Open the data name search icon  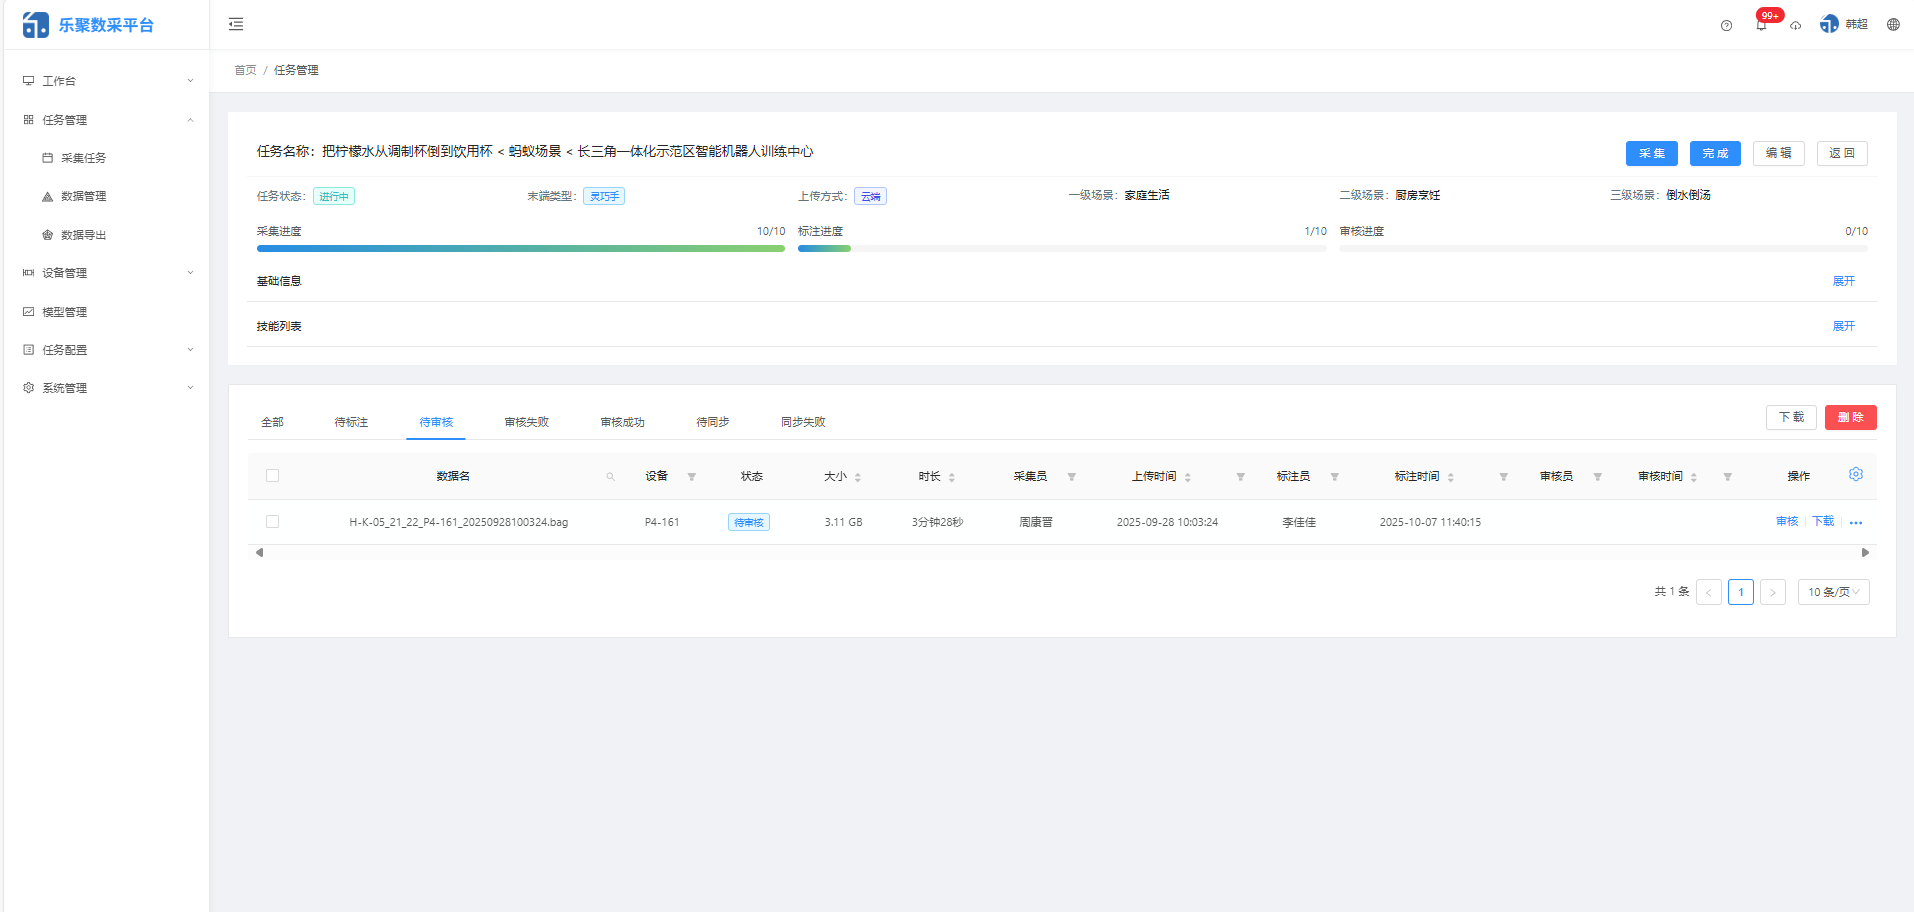pyautogui.click(x=610, y=476)
